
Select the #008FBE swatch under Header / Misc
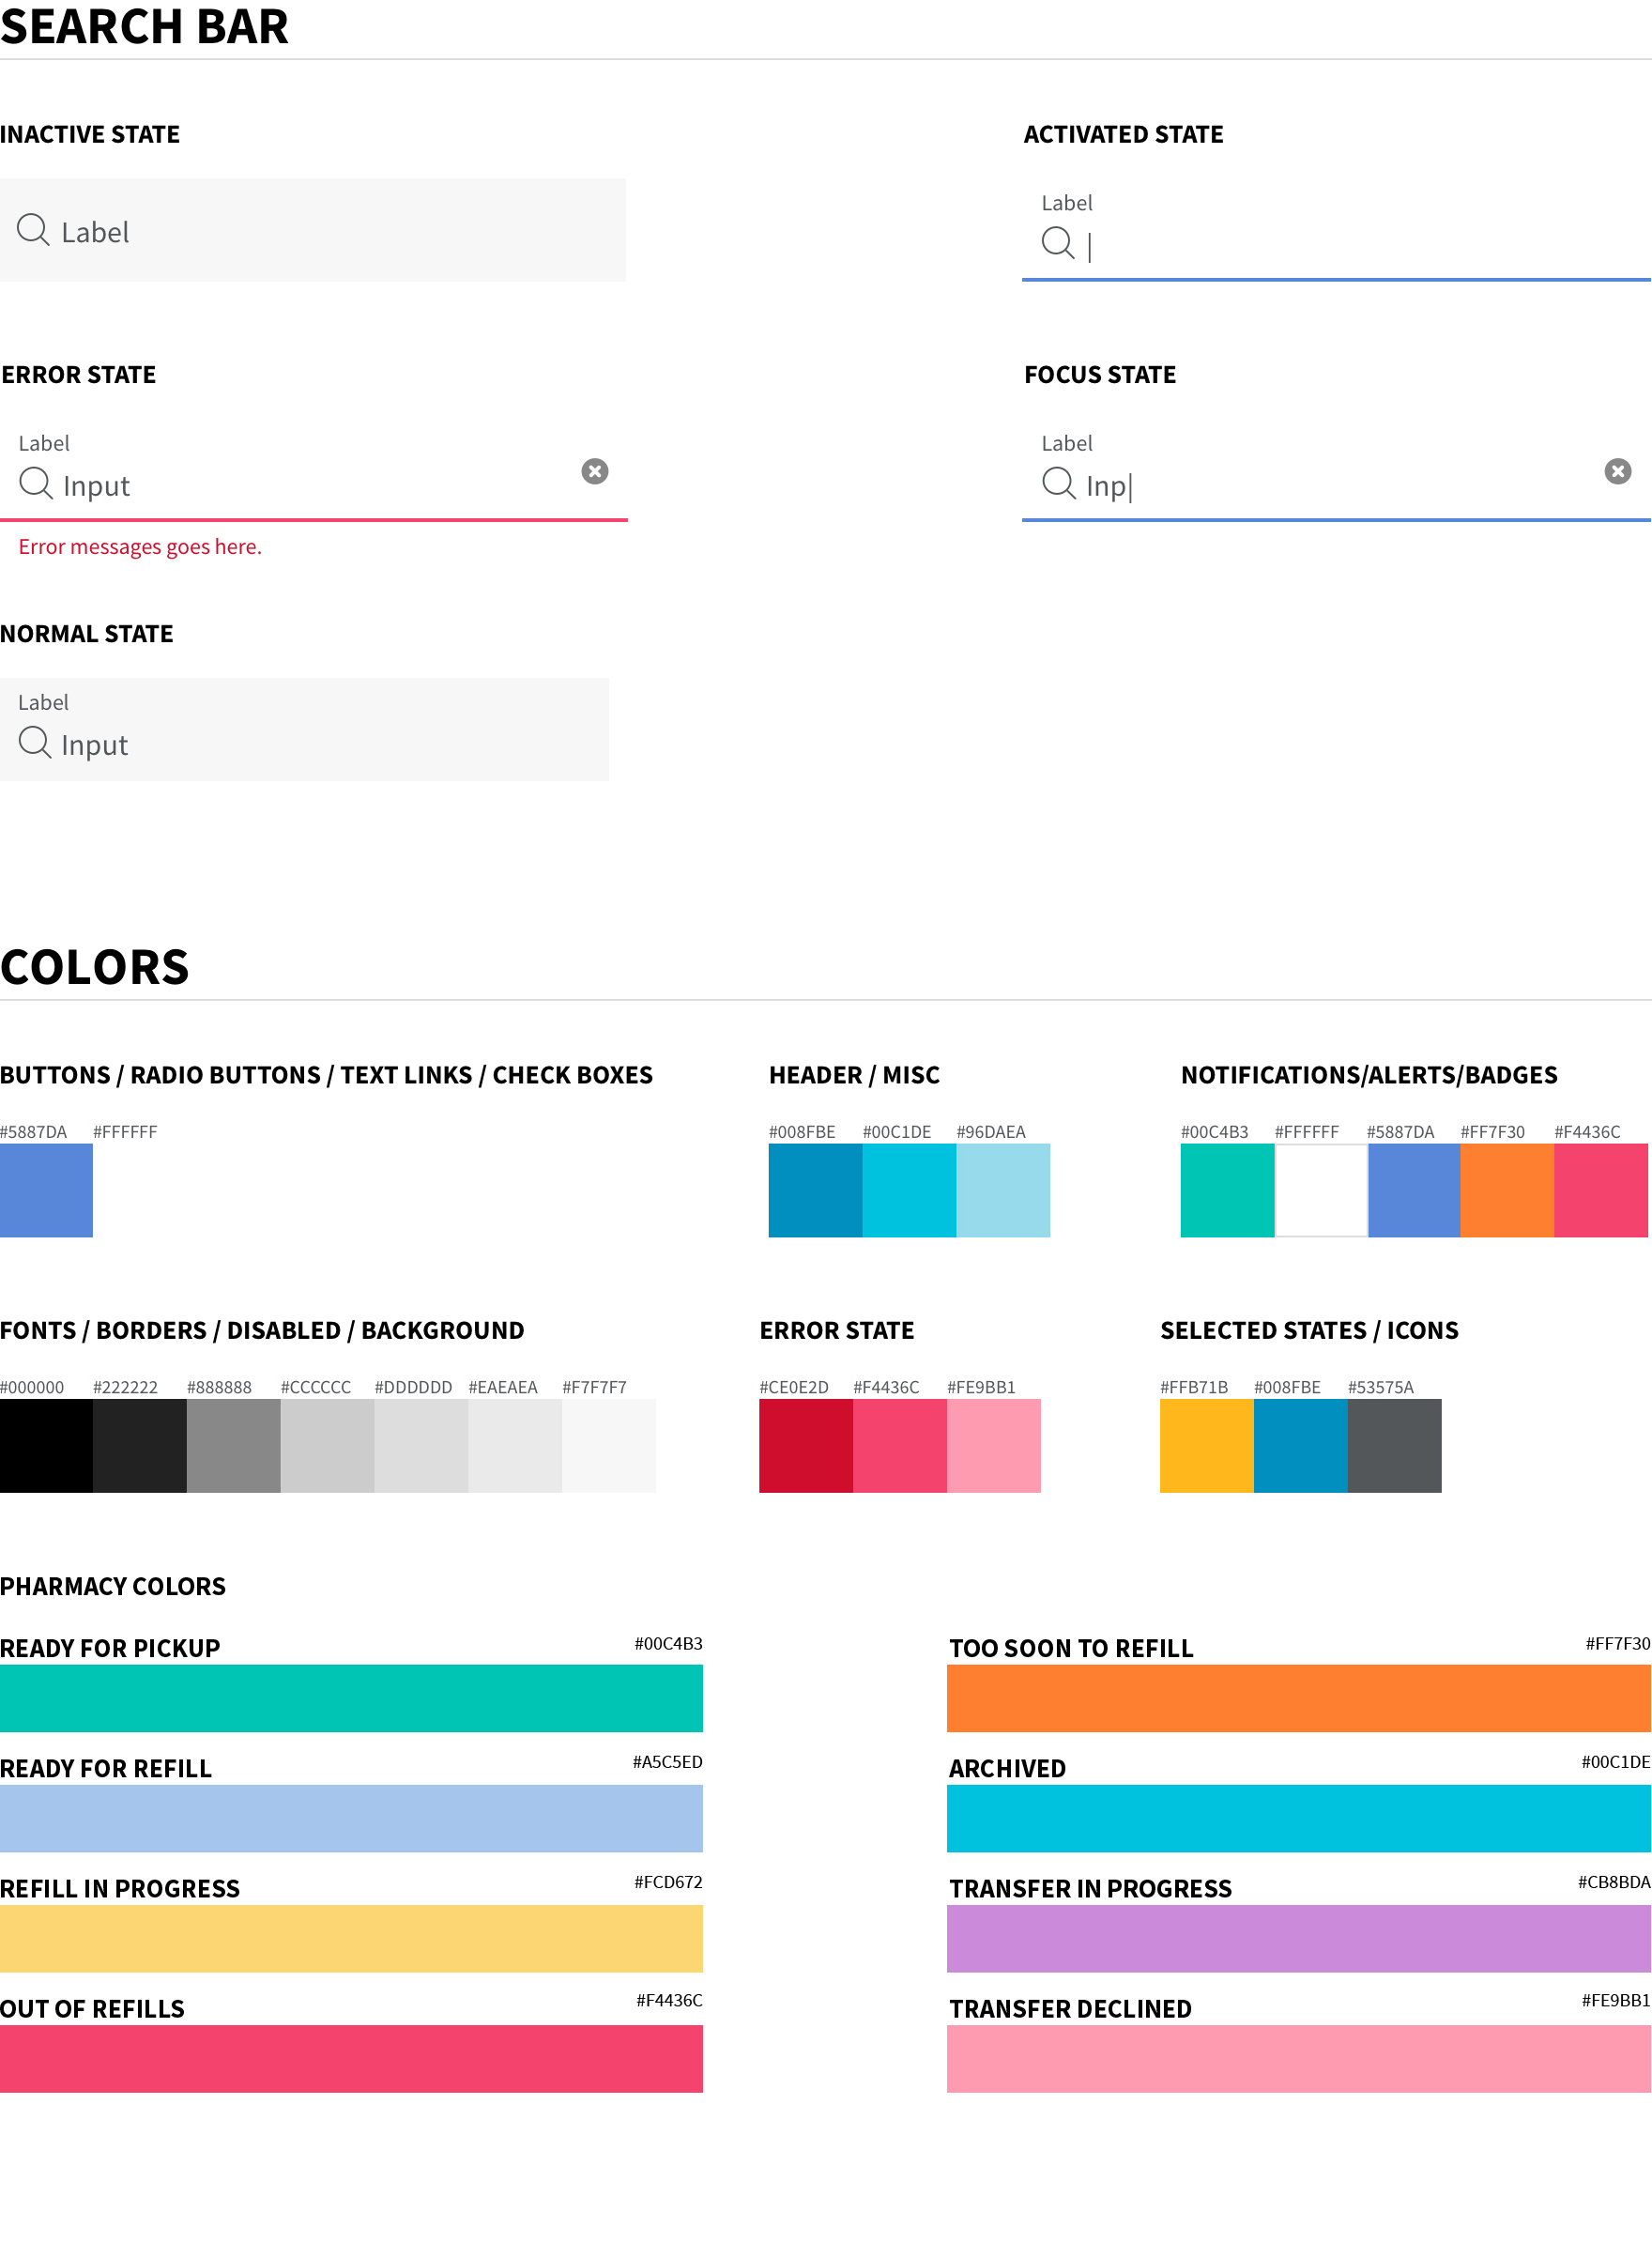click(815, 1190)
